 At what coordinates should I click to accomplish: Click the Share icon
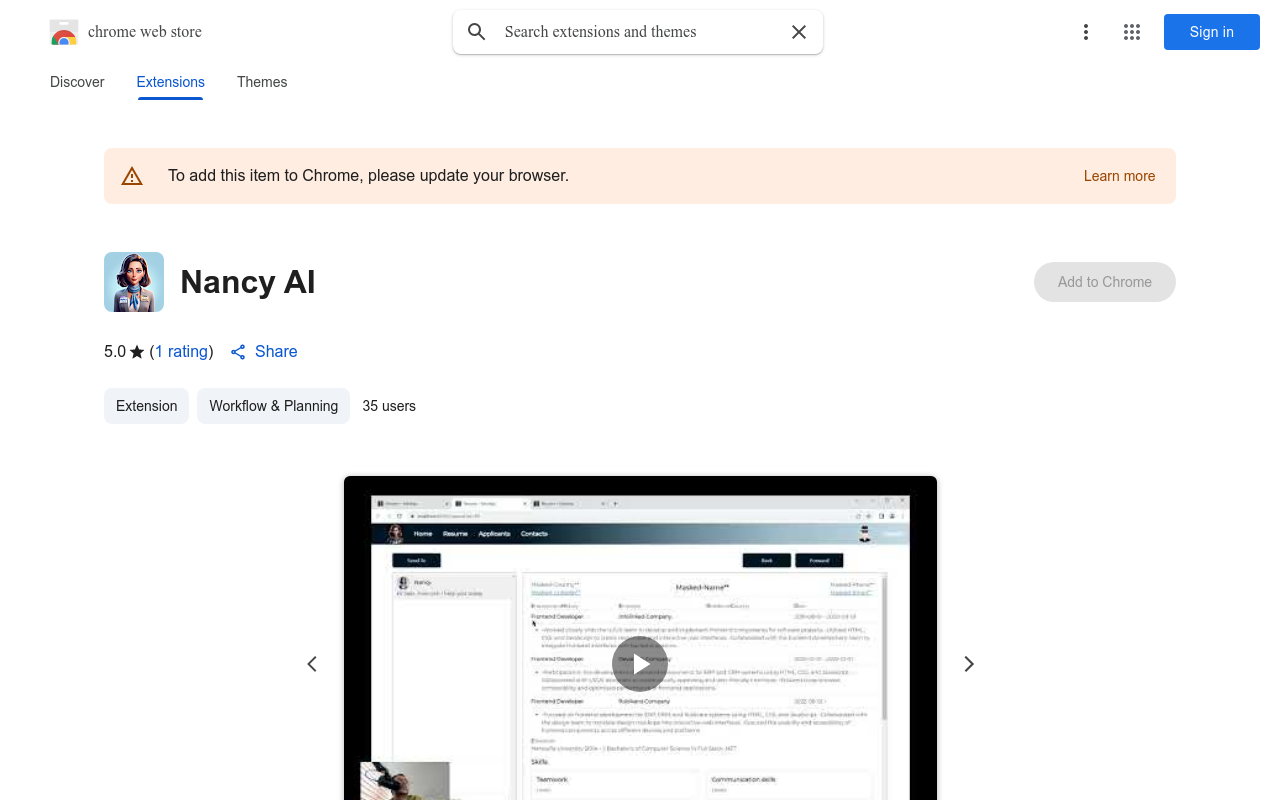[x=238, y=352]
